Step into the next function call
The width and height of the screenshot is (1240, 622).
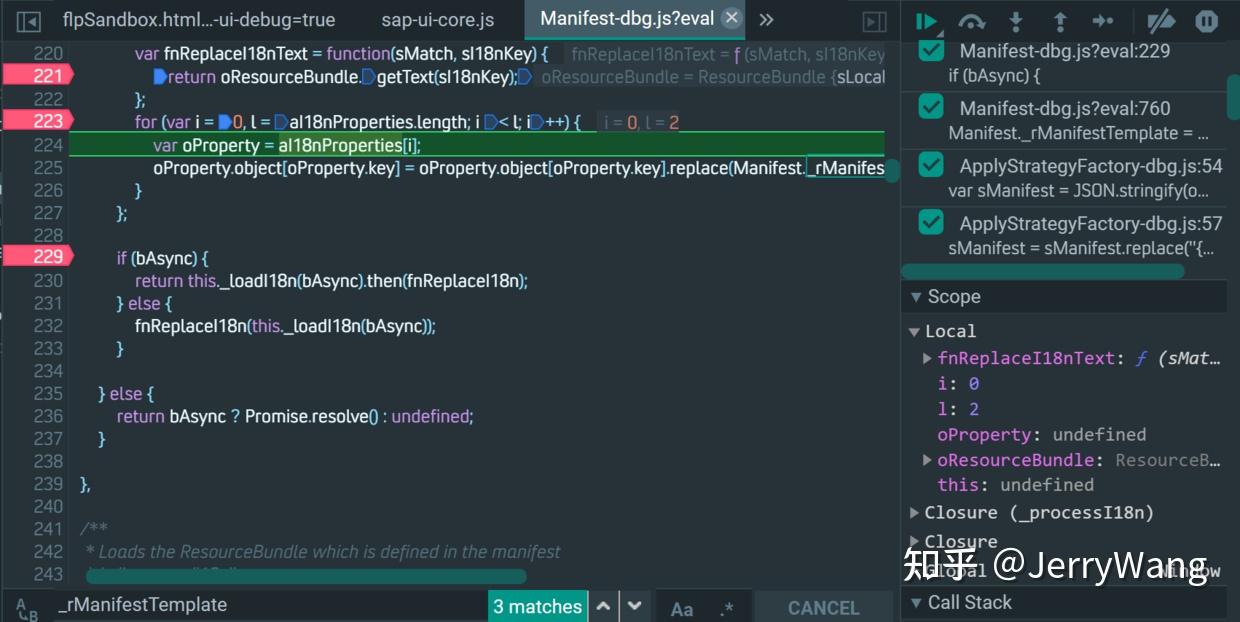pos(1016,20)
